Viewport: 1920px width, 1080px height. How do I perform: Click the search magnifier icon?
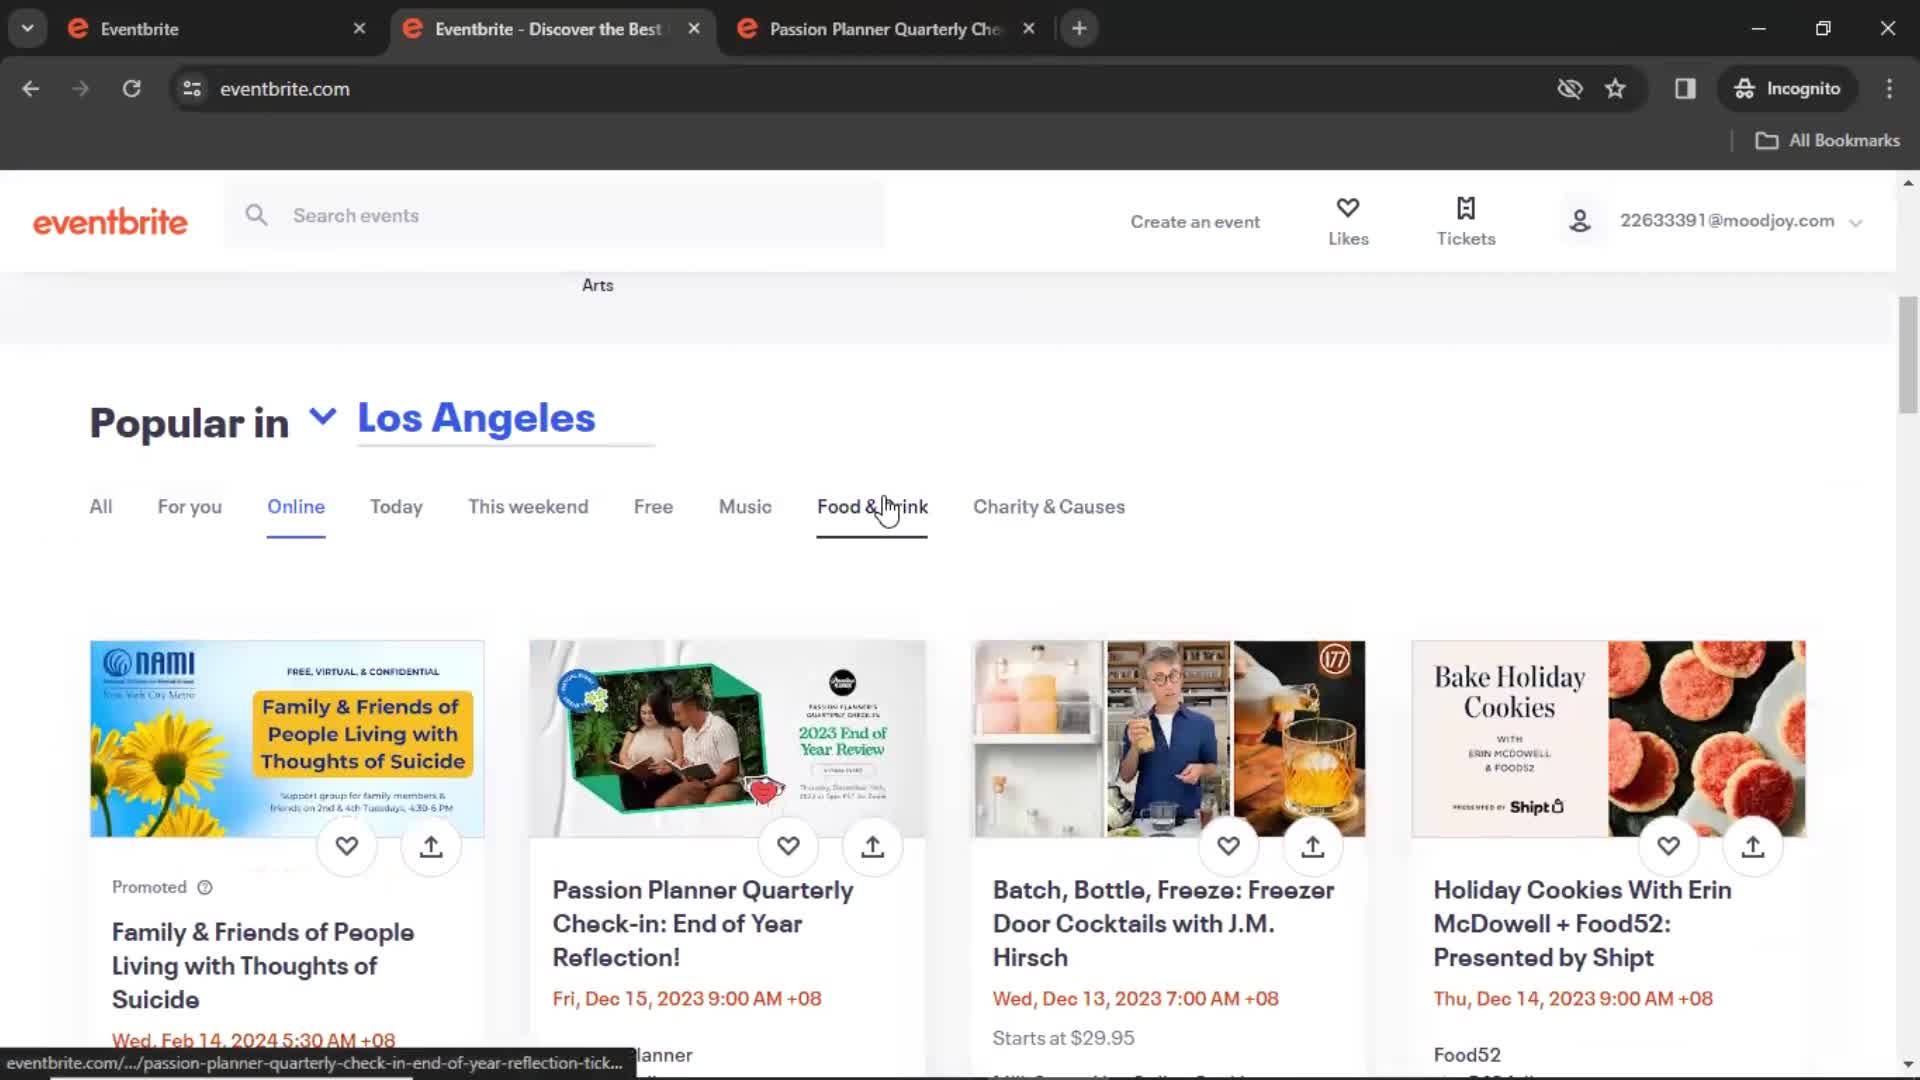[x=256, y=215]
